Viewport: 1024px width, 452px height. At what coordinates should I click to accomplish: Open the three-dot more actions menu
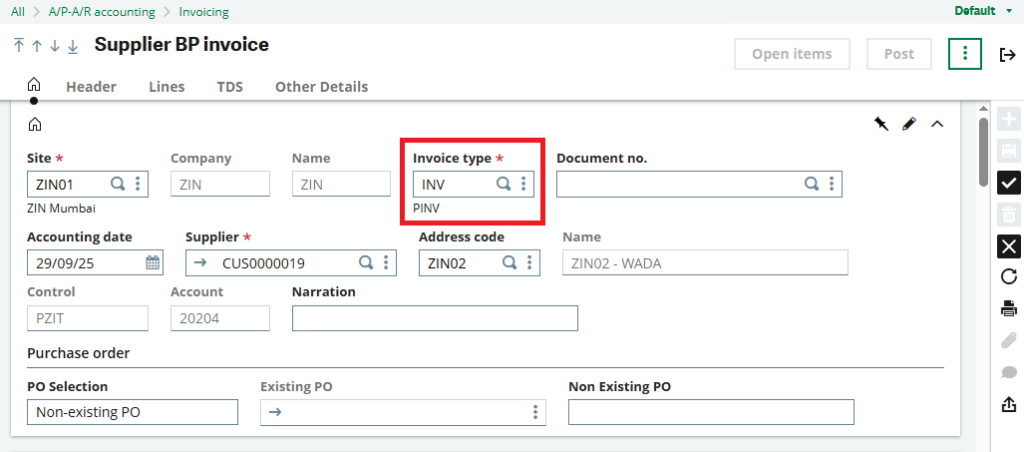(965, 54)
